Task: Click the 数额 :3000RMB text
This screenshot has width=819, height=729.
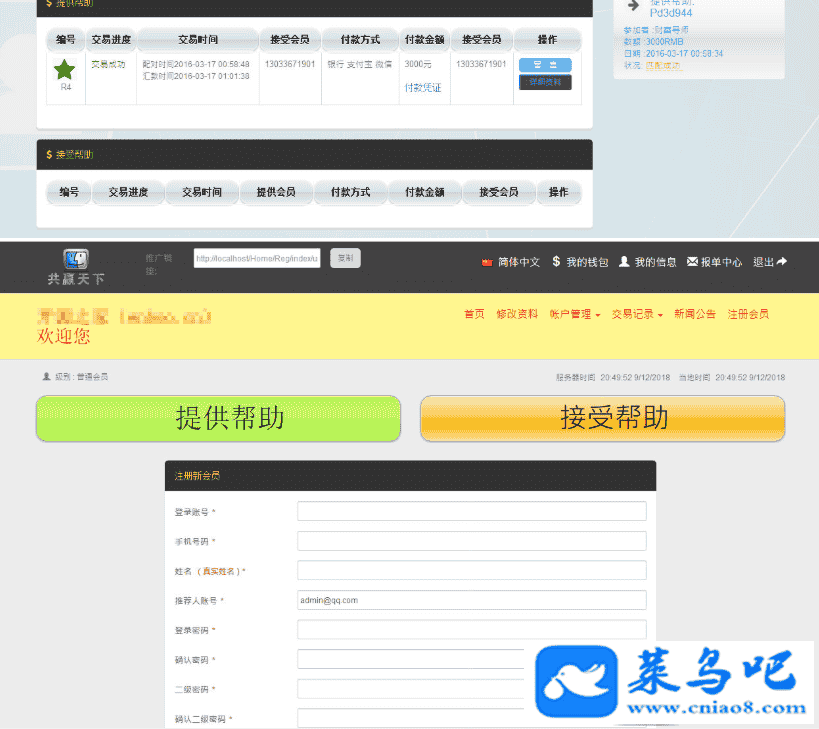Action: 653,42
